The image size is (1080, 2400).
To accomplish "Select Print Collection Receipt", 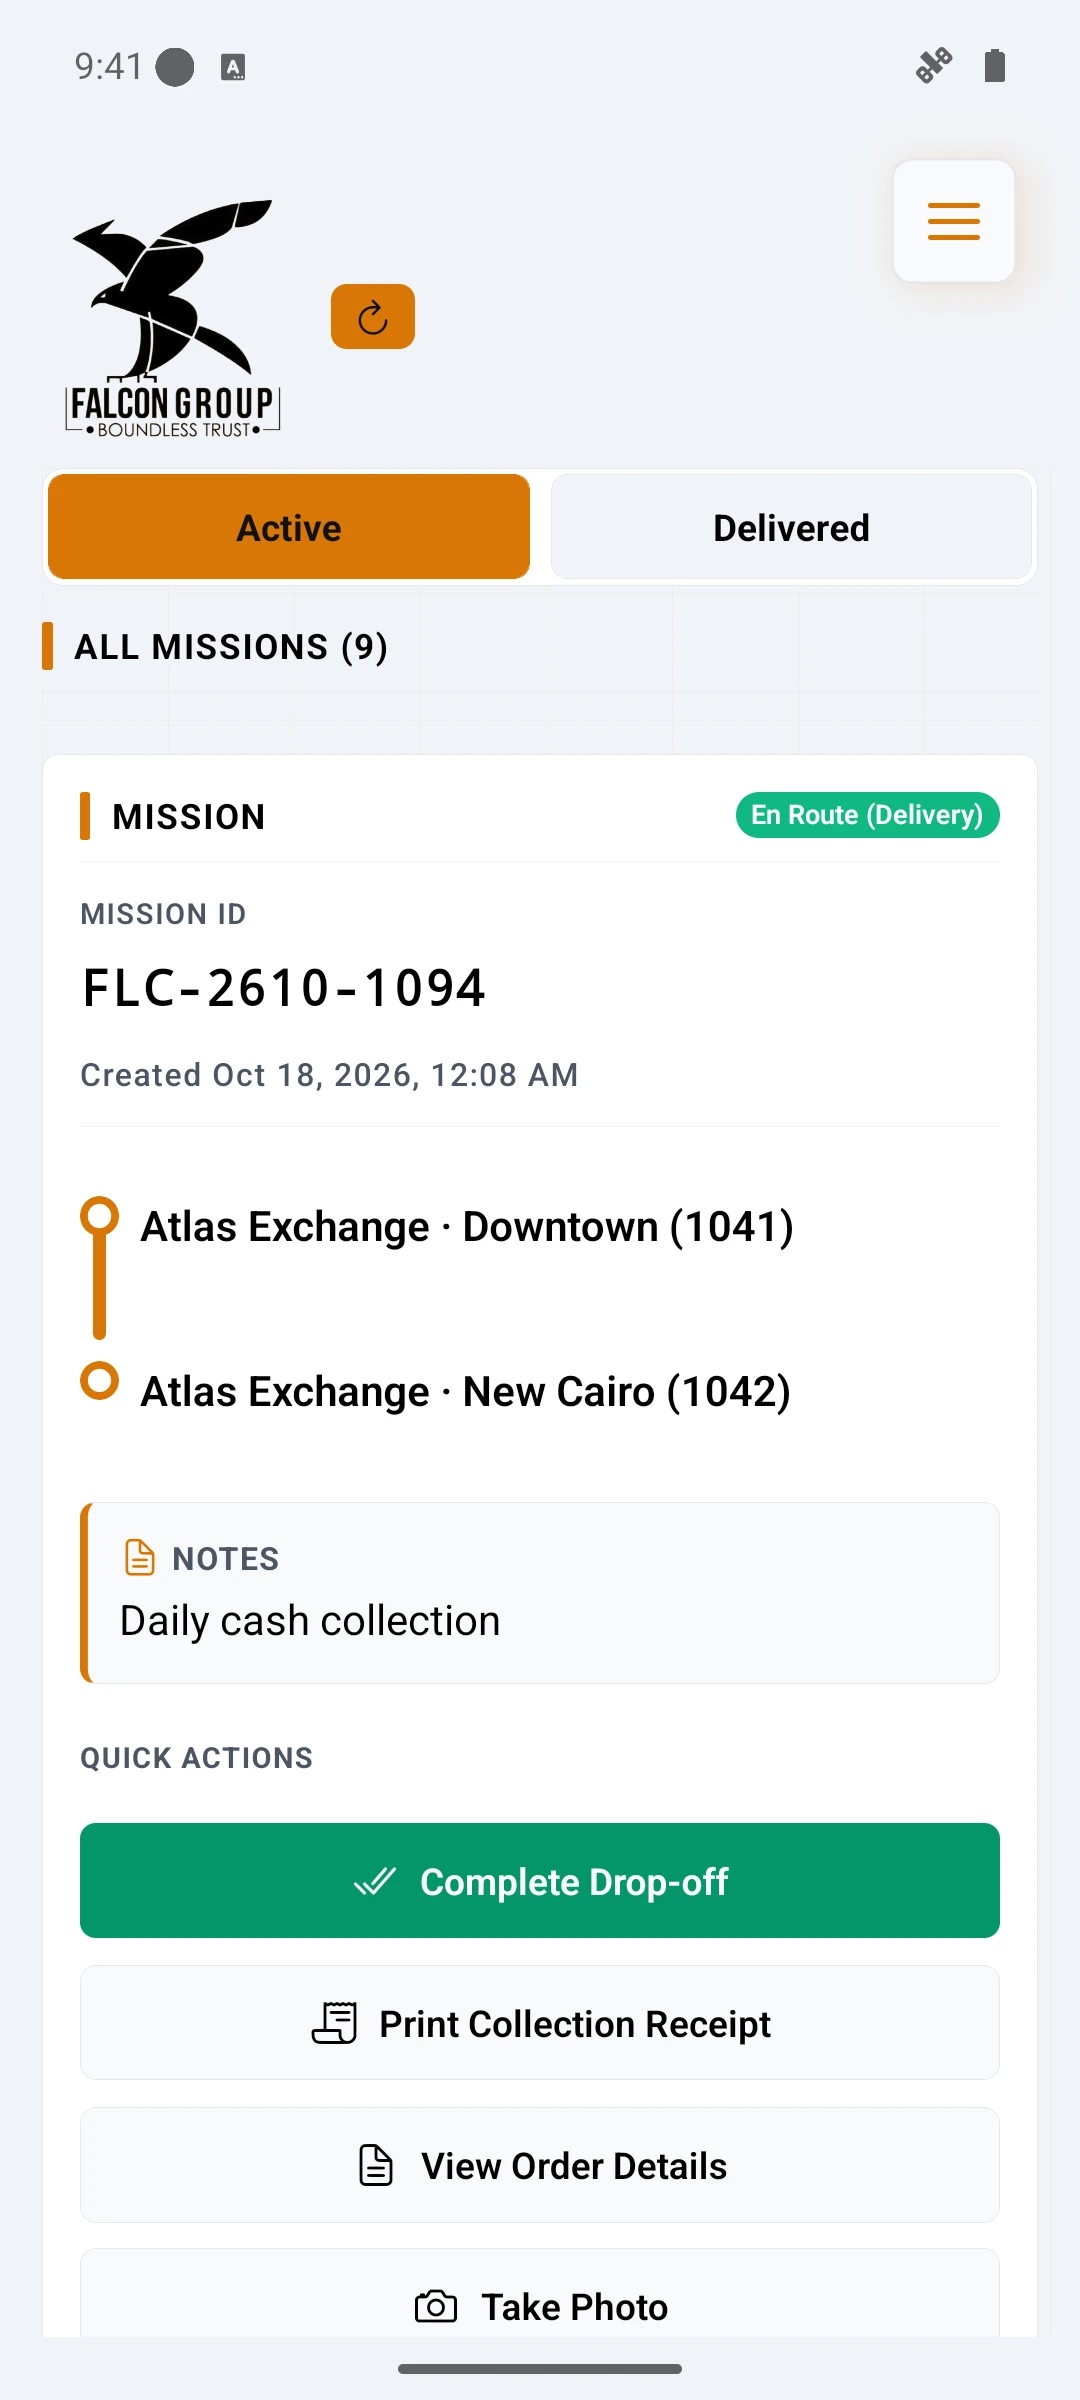I will pyautogui.click(x=540, y=2023).
